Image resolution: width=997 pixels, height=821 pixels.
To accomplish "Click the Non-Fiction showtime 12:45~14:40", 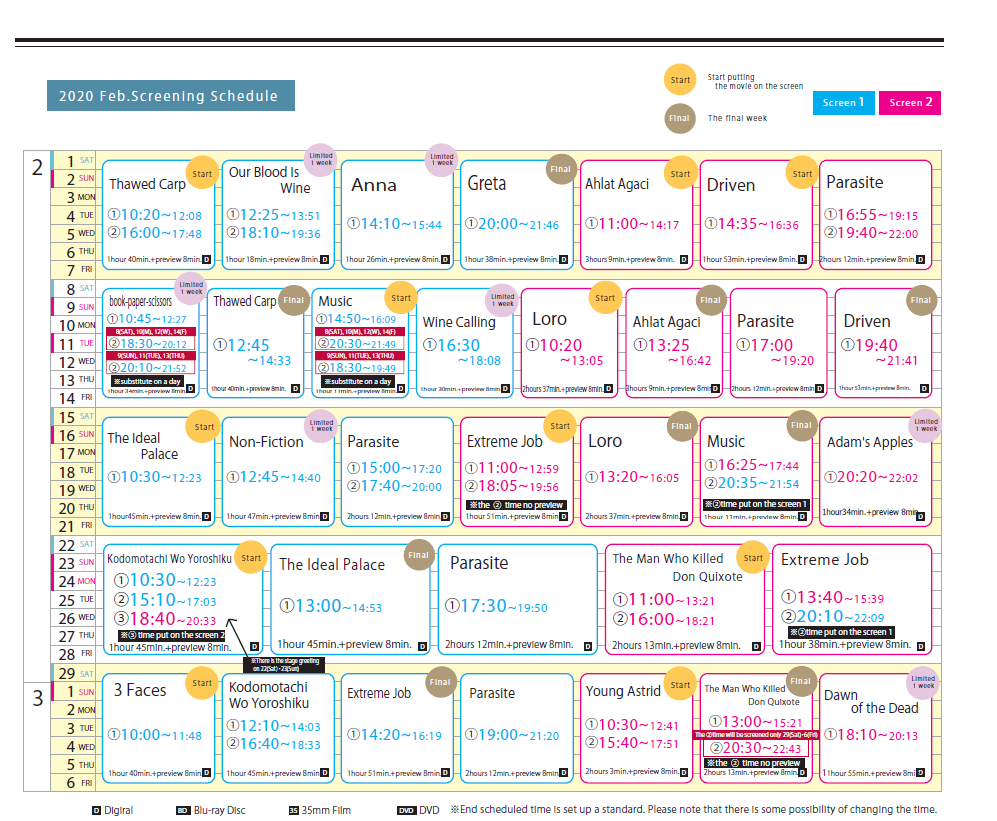I will pos(274,477).
